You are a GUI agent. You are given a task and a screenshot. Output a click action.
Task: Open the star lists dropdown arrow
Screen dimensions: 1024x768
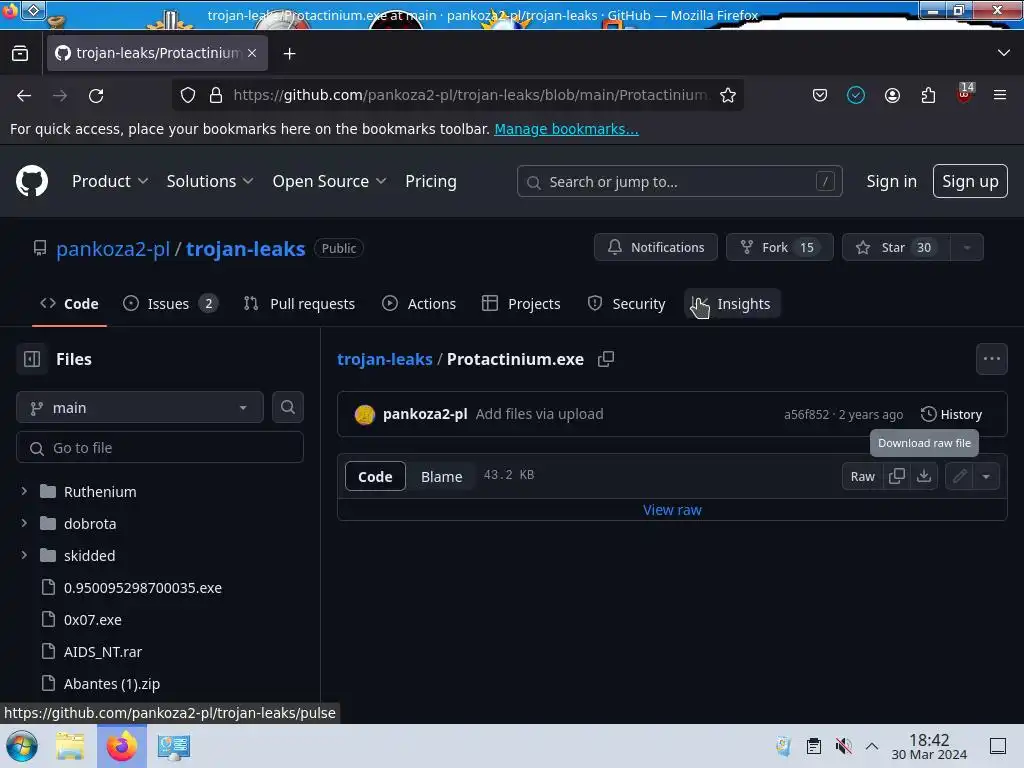(x=967, y=247)
